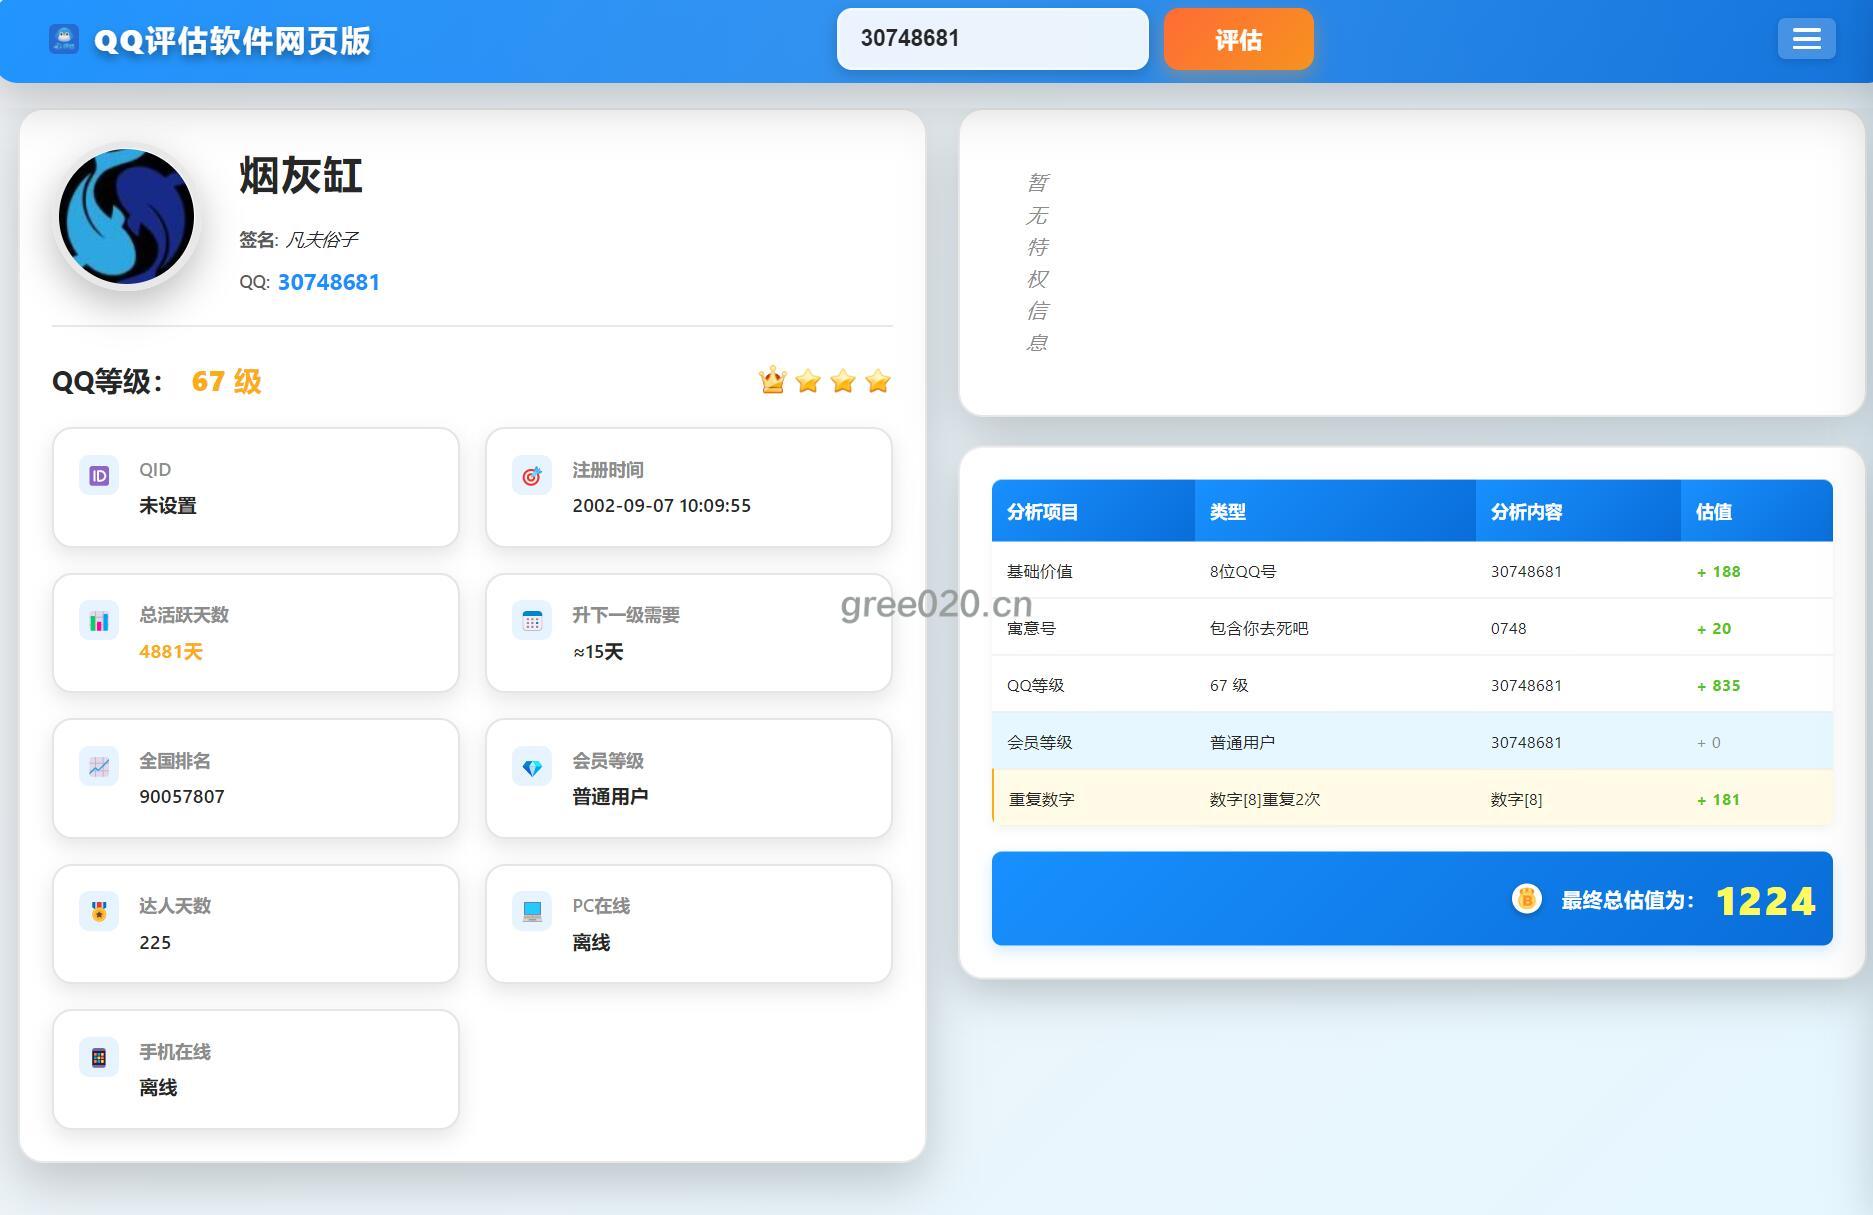The width and height of the screenshot is (1873, 1215).
Task: Select the 会员等级 row in analysis table
Action: point(1411,742)
